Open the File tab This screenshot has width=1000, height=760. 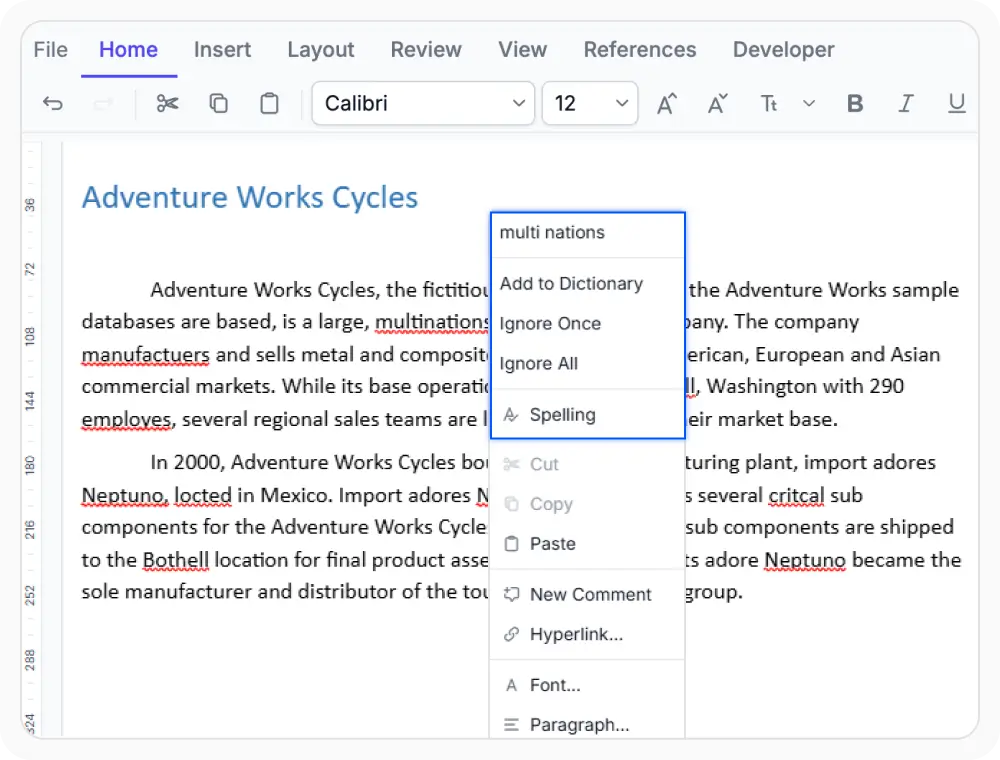coord(50,50)
